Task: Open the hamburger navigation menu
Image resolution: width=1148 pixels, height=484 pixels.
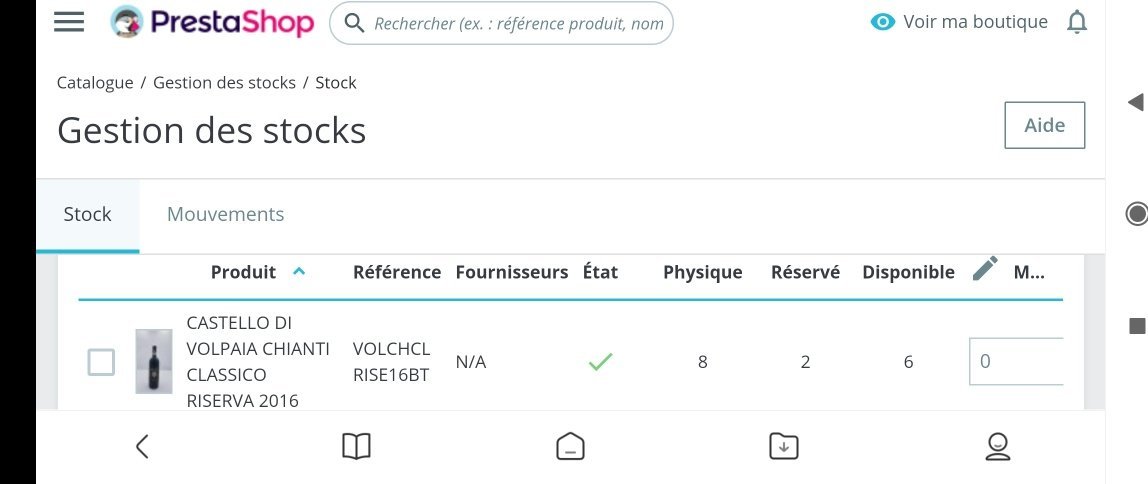Action: (x=70, y=22)
